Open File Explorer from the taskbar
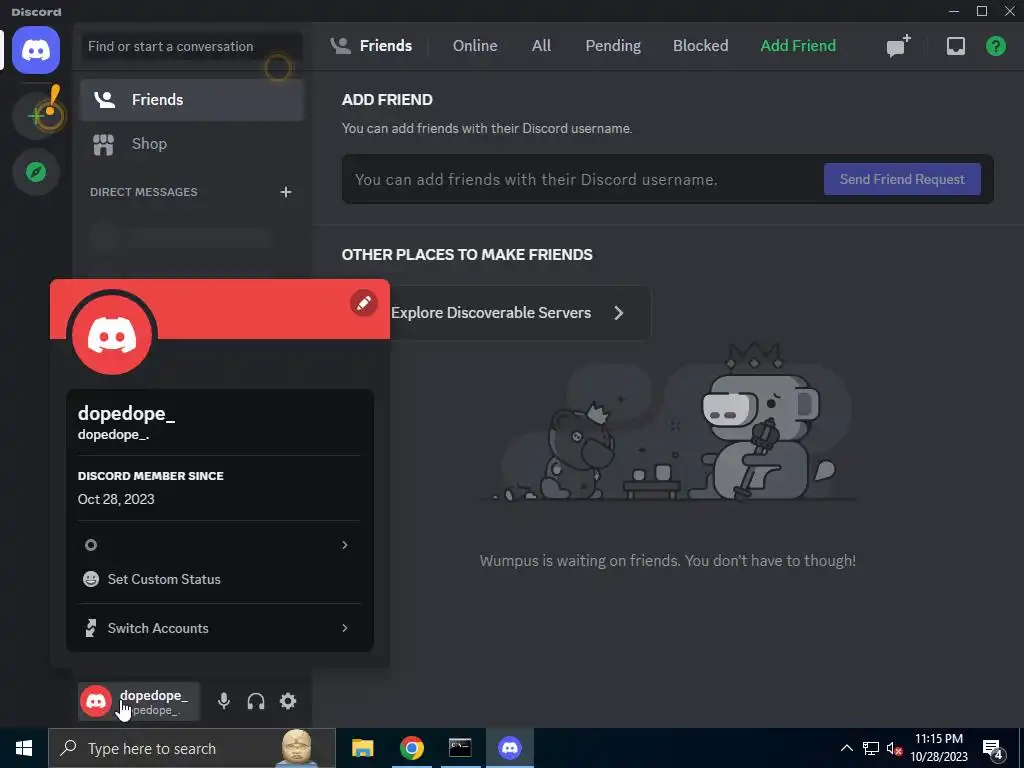The height and width of the screenshot is (768, 1024). point(362,748)
